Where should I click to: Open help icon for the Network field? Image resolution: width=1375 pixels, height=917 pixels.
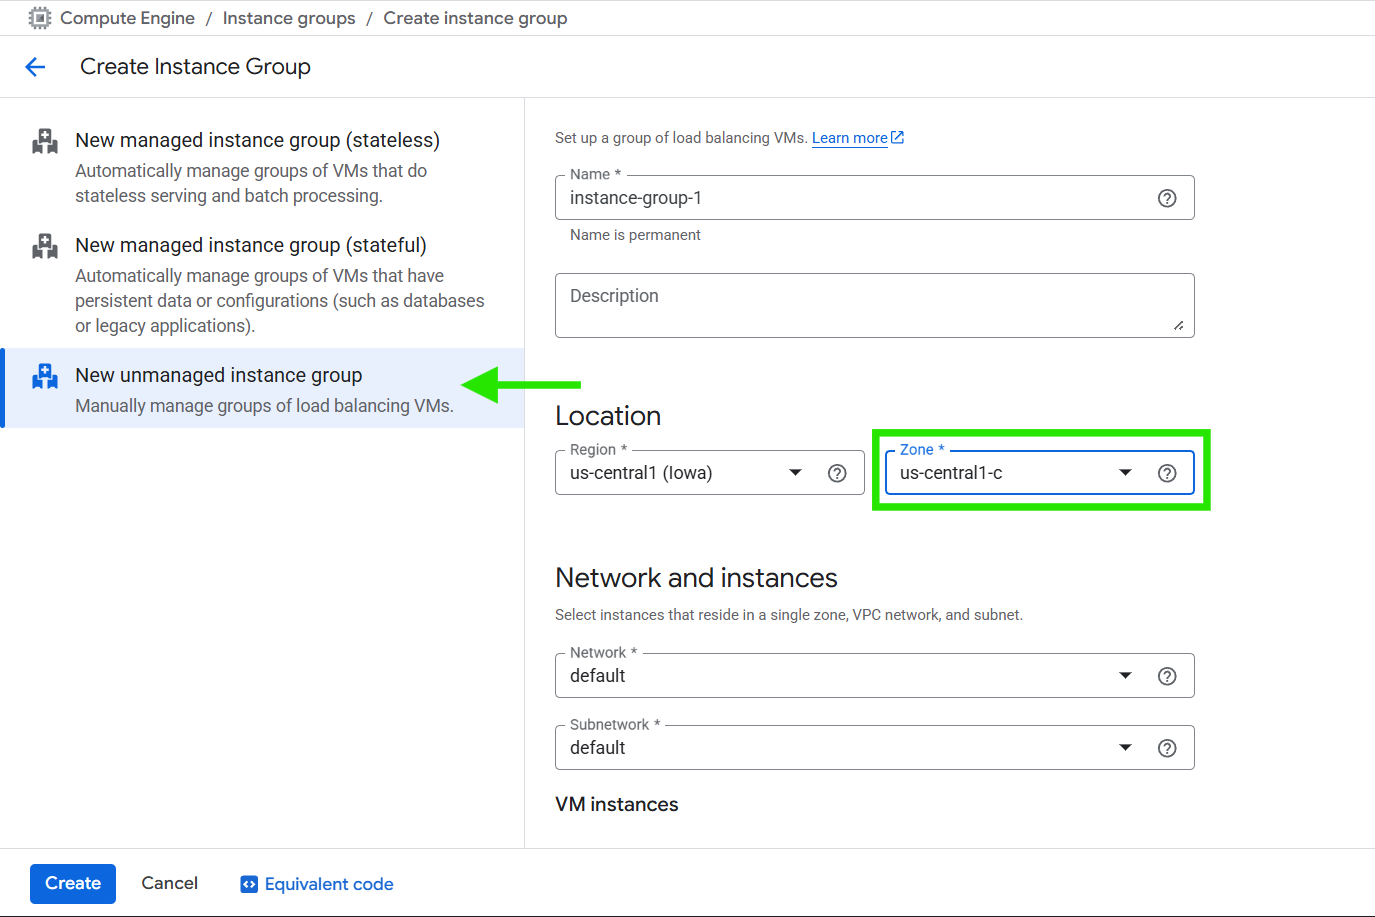(1166, 676)
